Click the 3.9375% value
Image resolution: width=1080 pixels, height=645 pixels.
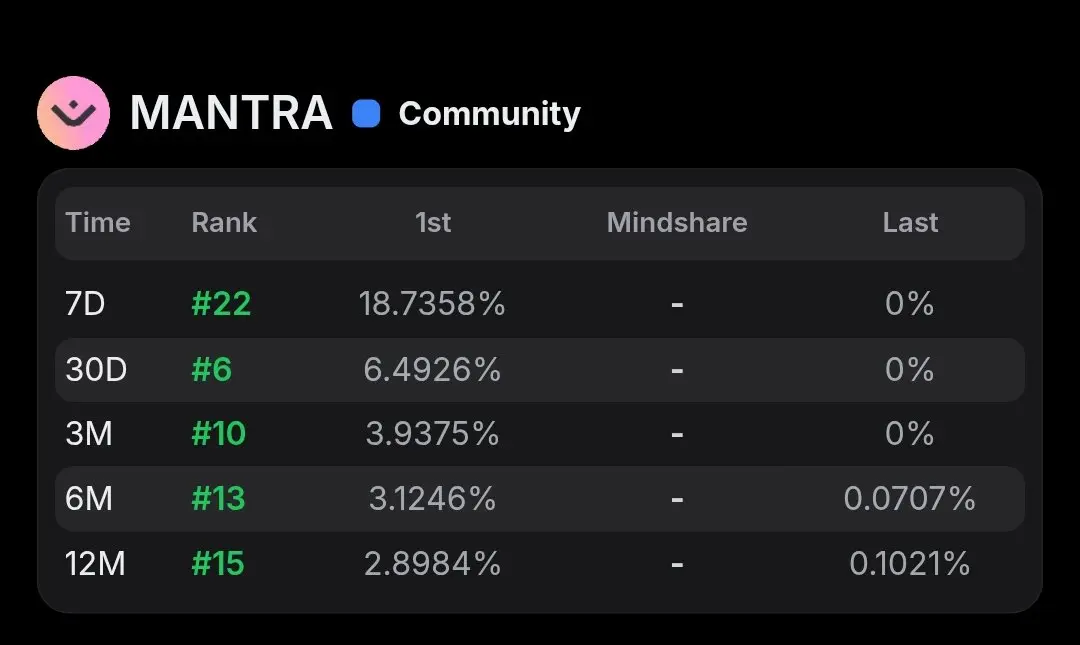[432, 434]
